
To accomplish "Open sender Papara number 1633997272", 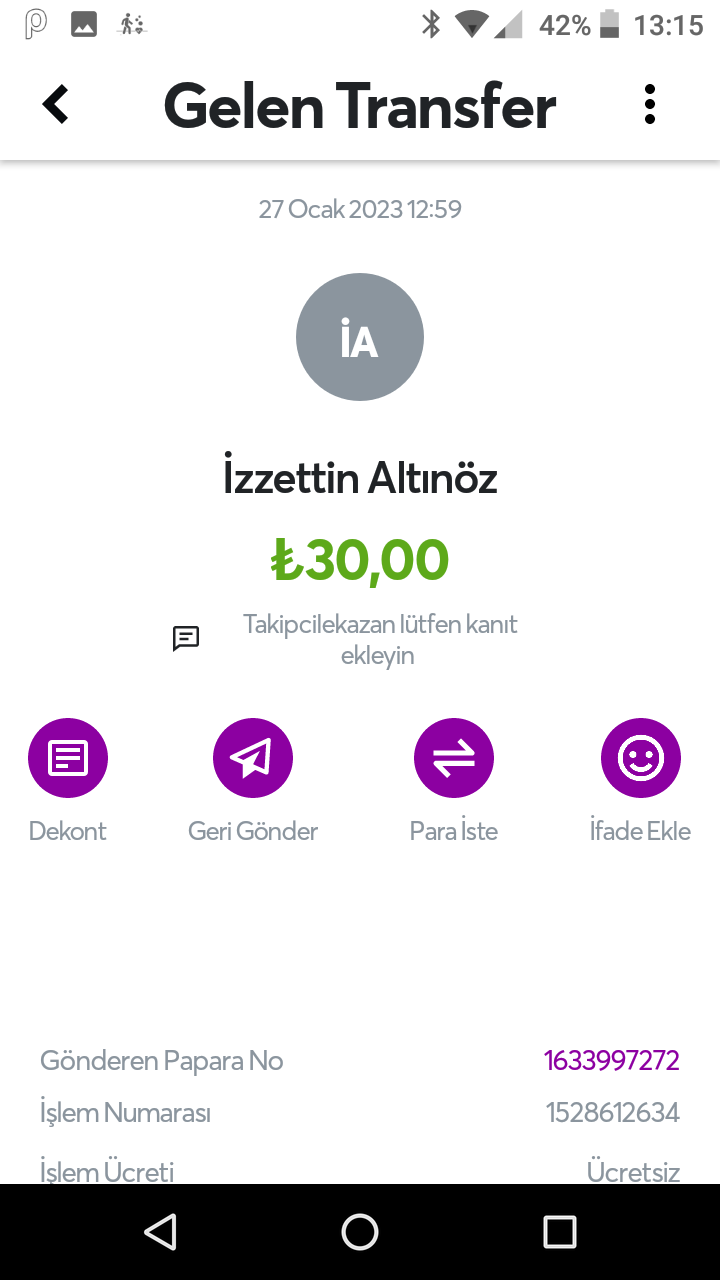I will [611, 1061].
